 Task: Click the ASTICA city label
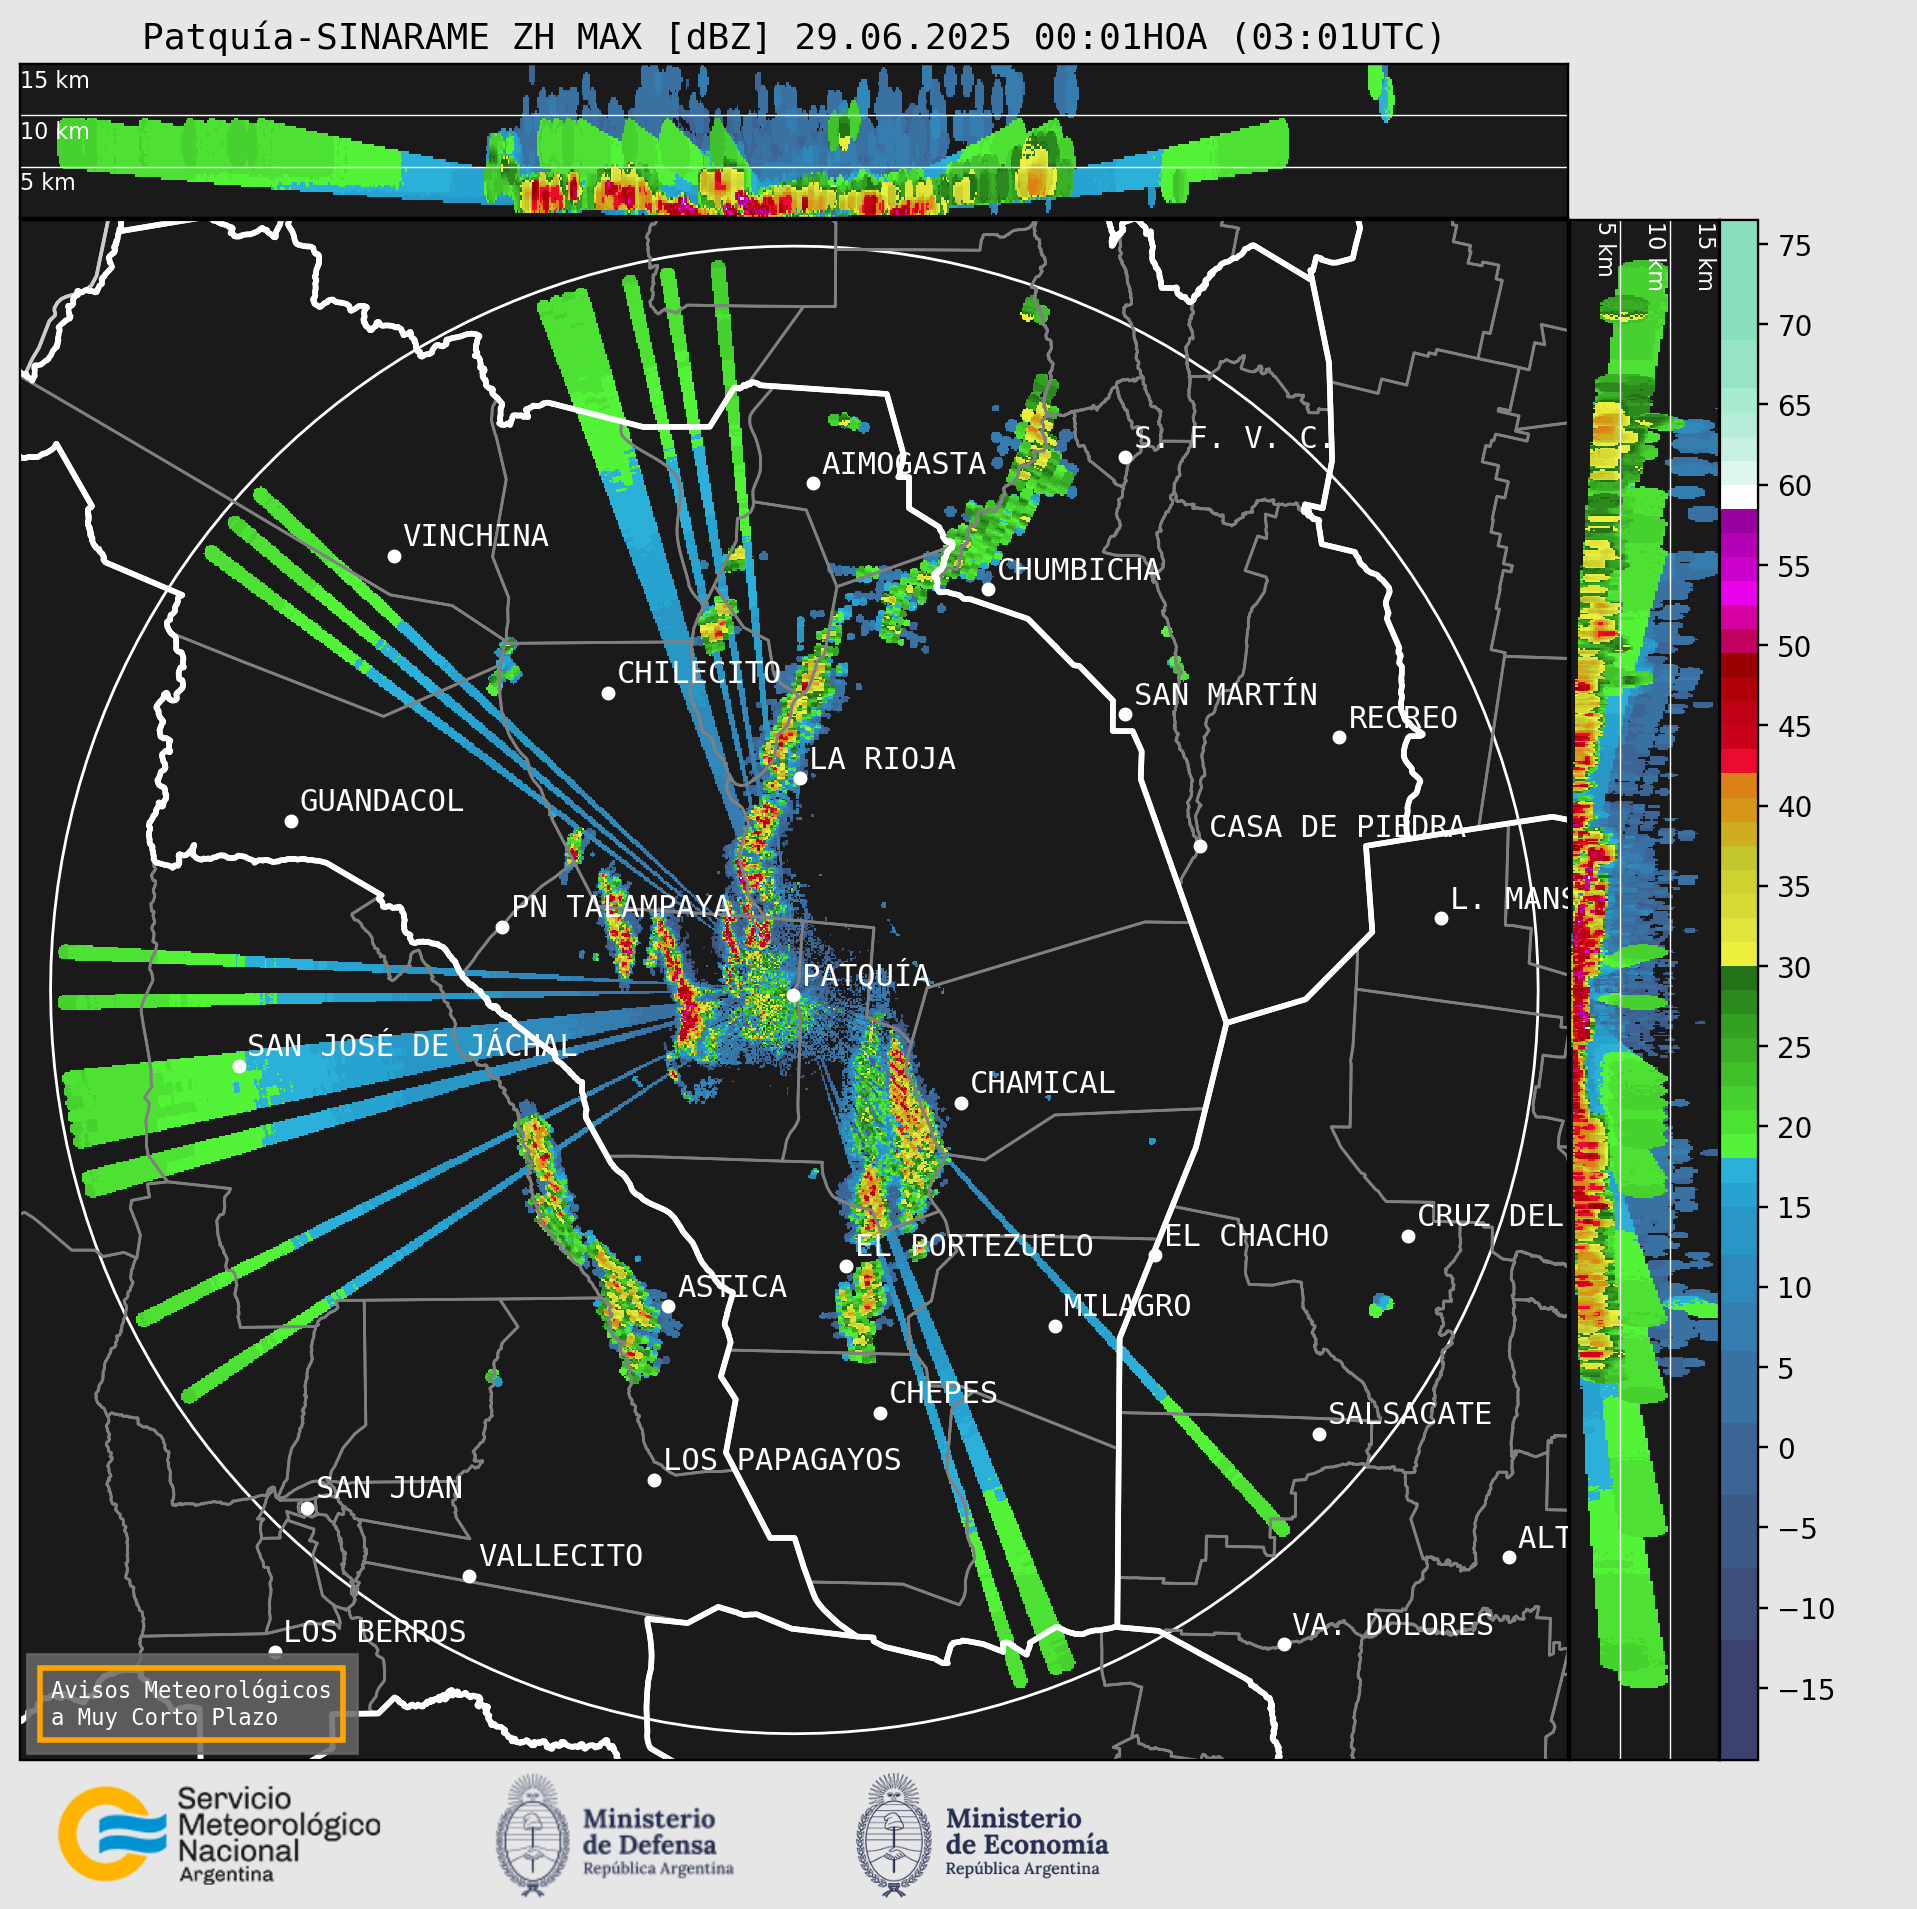tap(732, 1287)
